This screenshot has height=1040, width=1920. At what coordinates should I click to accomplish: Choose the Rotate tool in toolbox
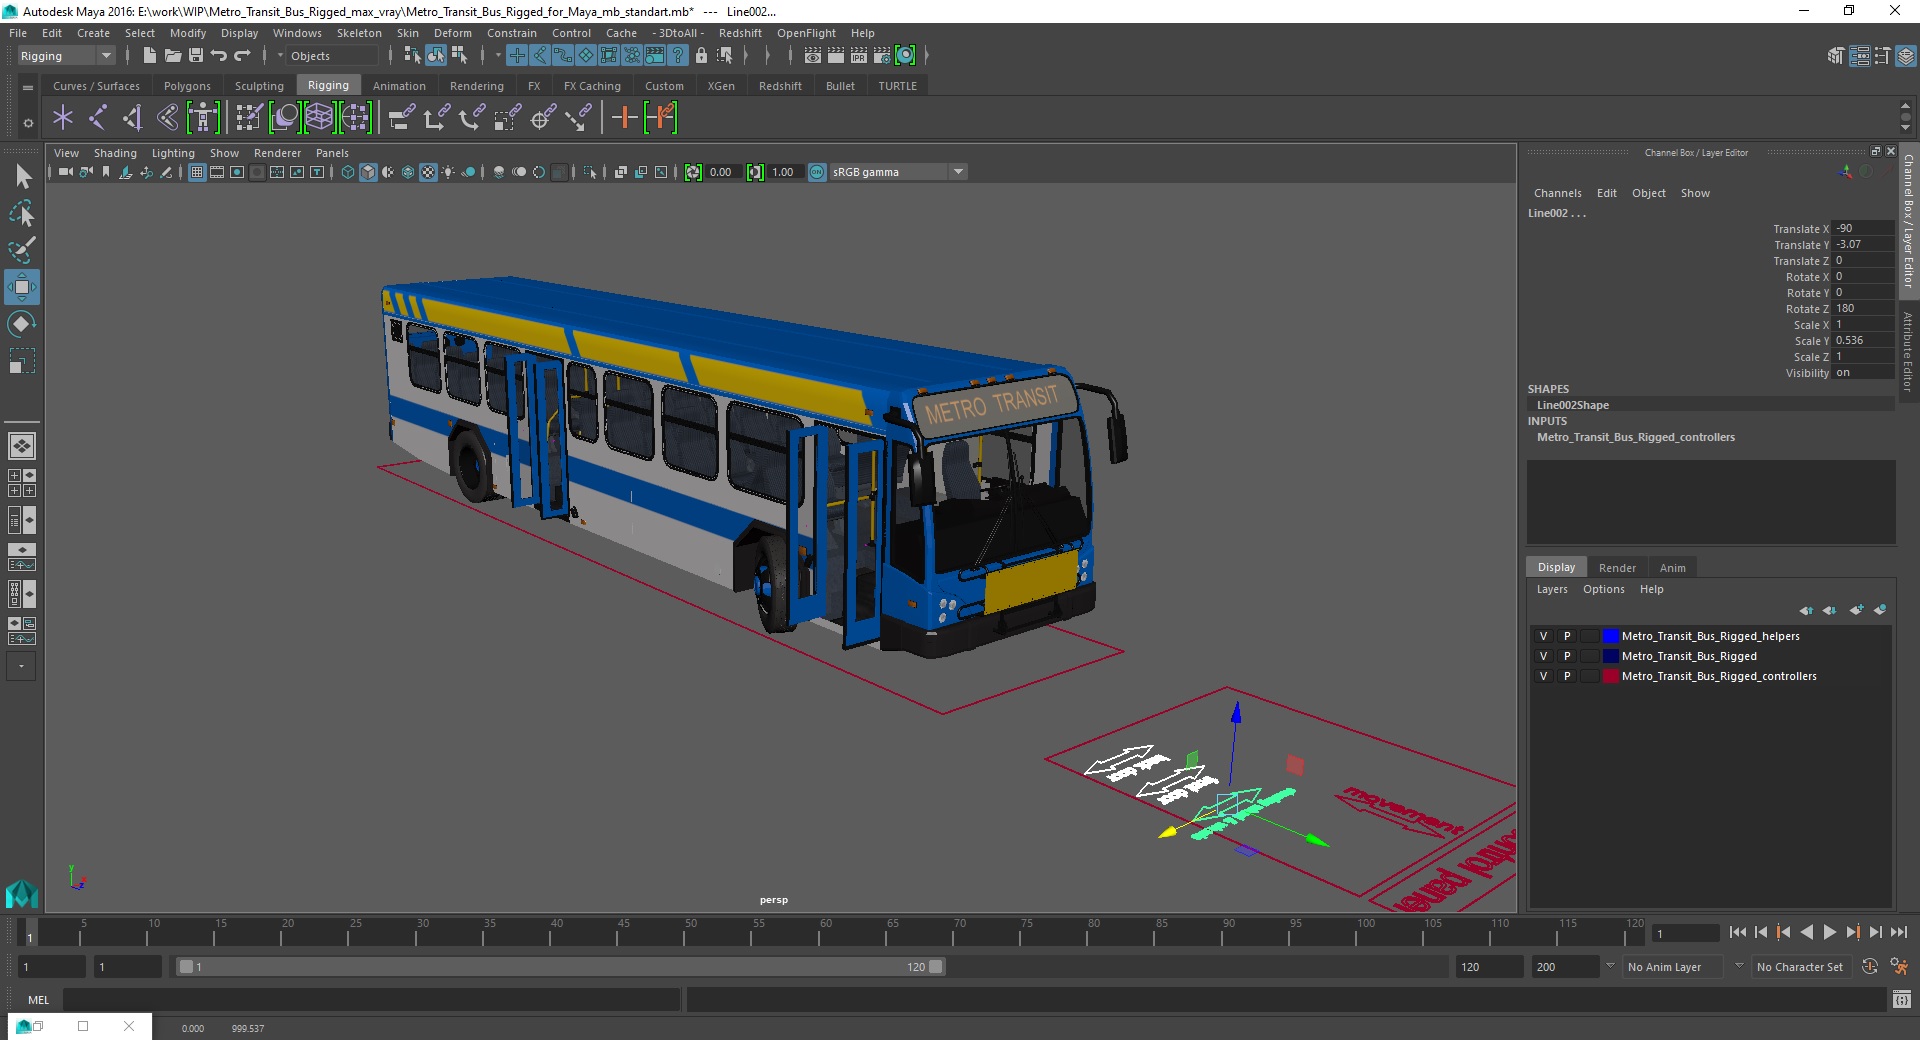[22, 323]
